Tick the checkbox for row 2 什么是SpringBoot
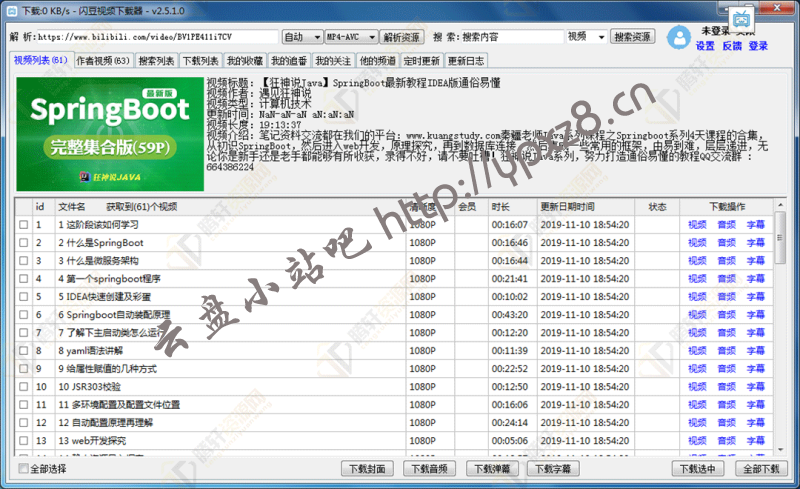Screen dimensions: 800x489 pos(23,242)
